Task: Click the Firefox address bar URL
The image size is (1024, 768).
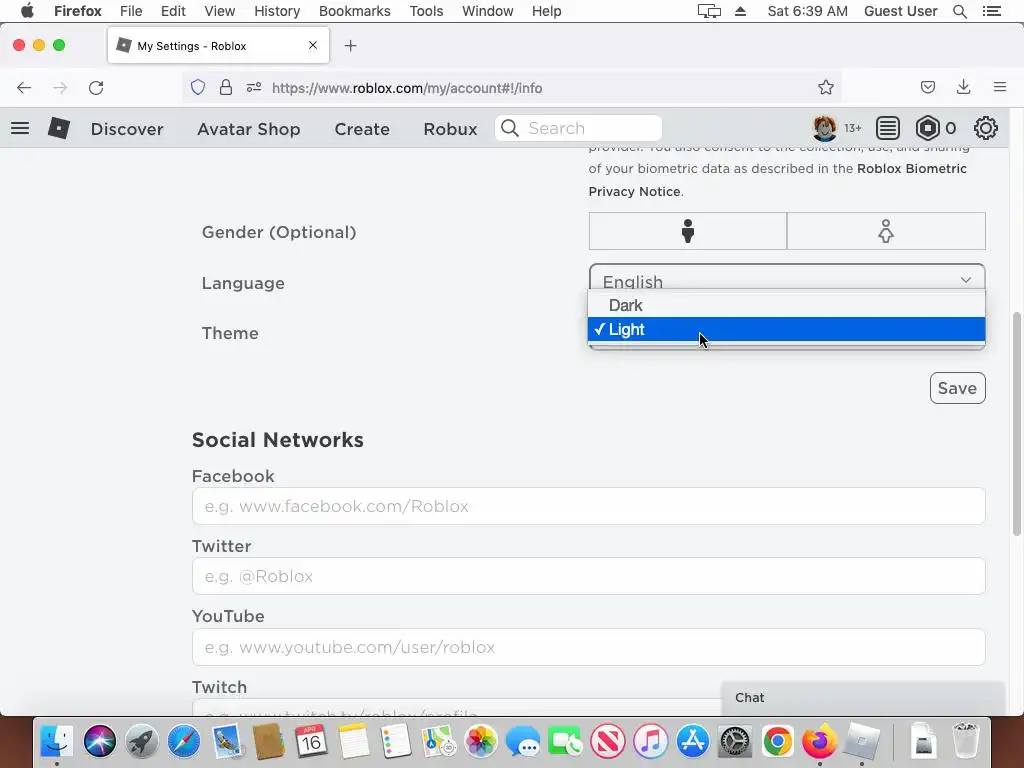Action: click(x=407, y=88)
